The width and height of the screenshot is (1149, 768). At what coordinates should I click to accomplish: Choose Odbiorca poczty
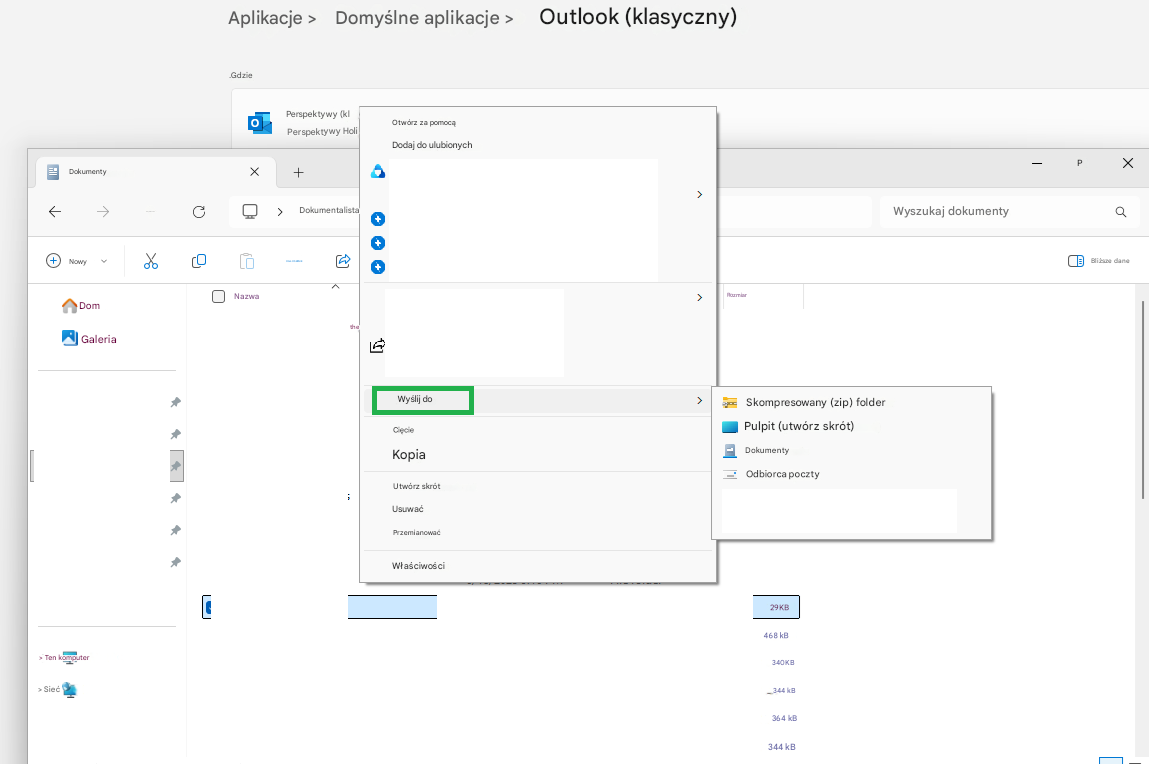[782, 474]
